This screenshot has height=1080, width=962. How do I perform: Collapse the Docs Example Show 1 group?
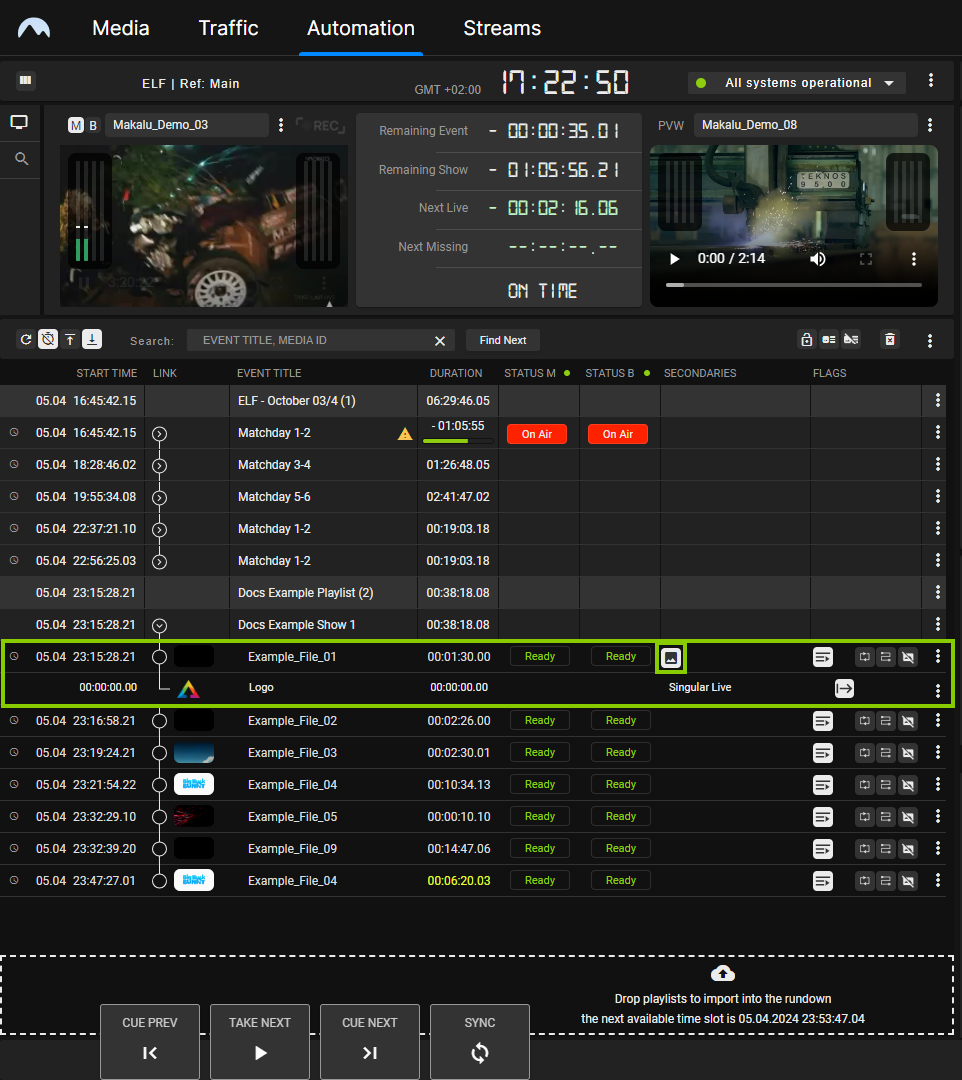point(159,625)
